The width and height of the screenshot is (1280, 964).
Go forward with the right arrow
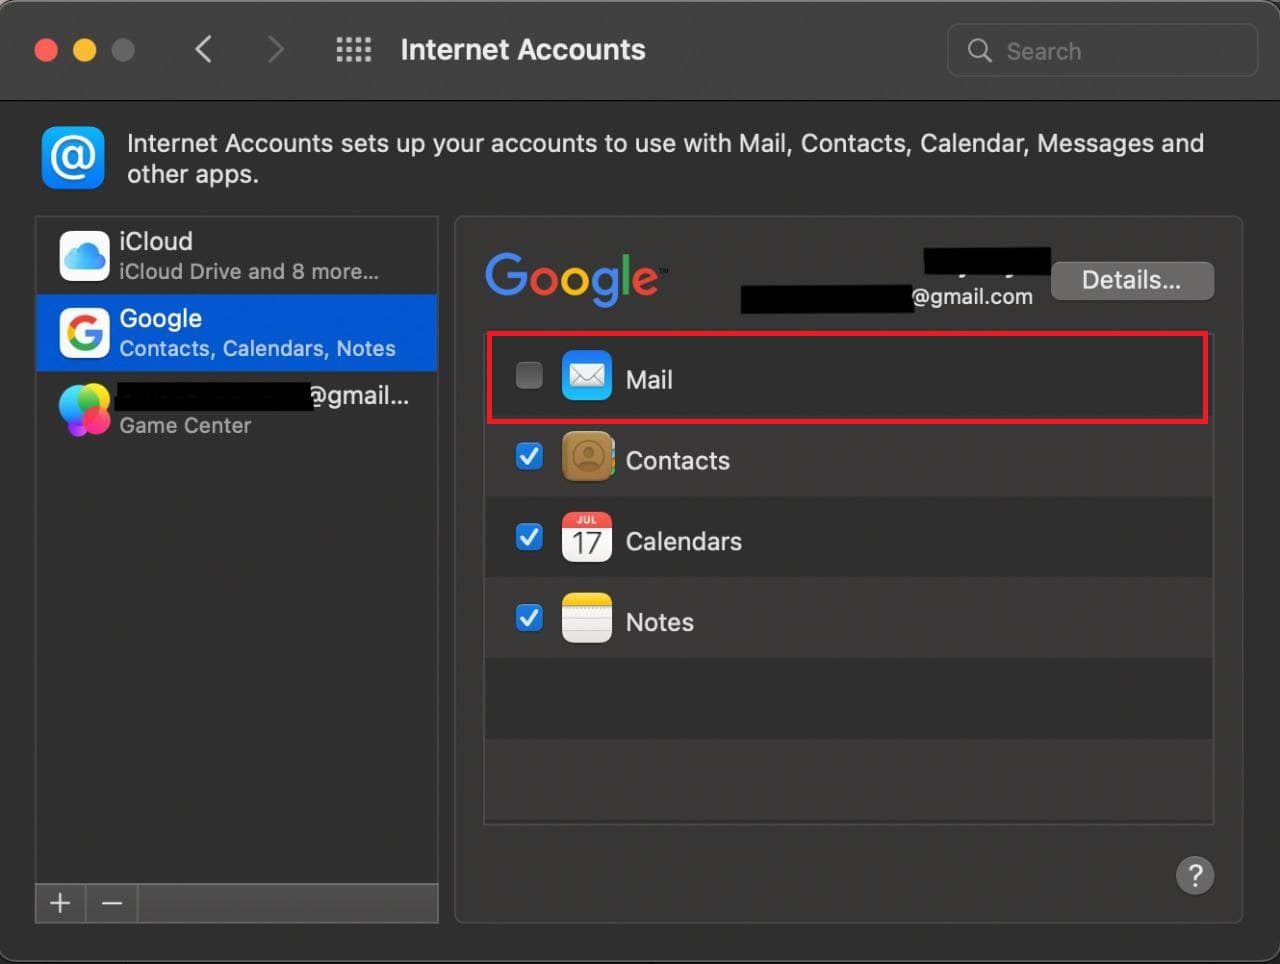coord(276,49)
